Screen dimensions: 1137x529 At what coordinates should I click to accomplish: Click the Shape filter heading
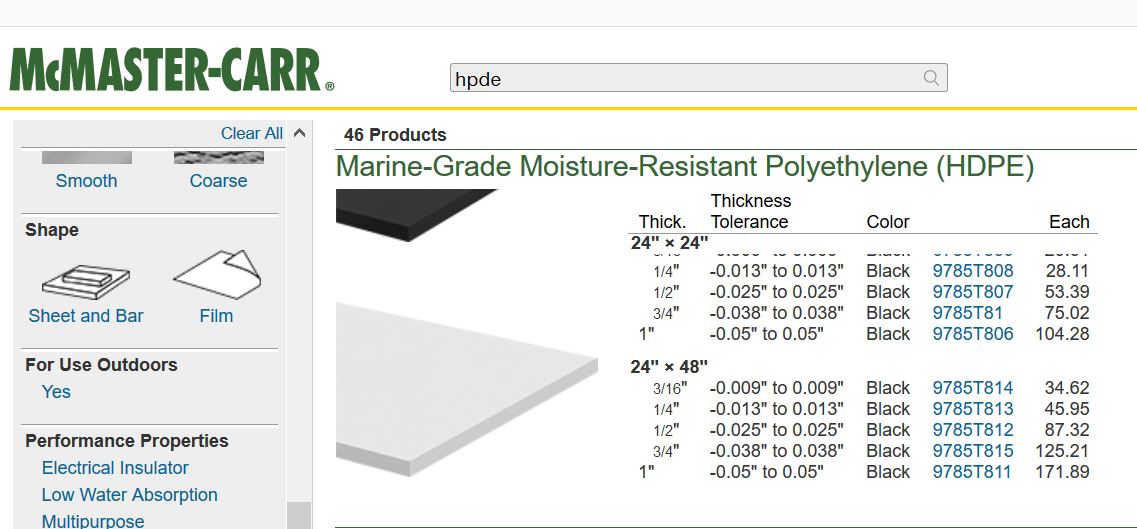(x=51, y=230)
